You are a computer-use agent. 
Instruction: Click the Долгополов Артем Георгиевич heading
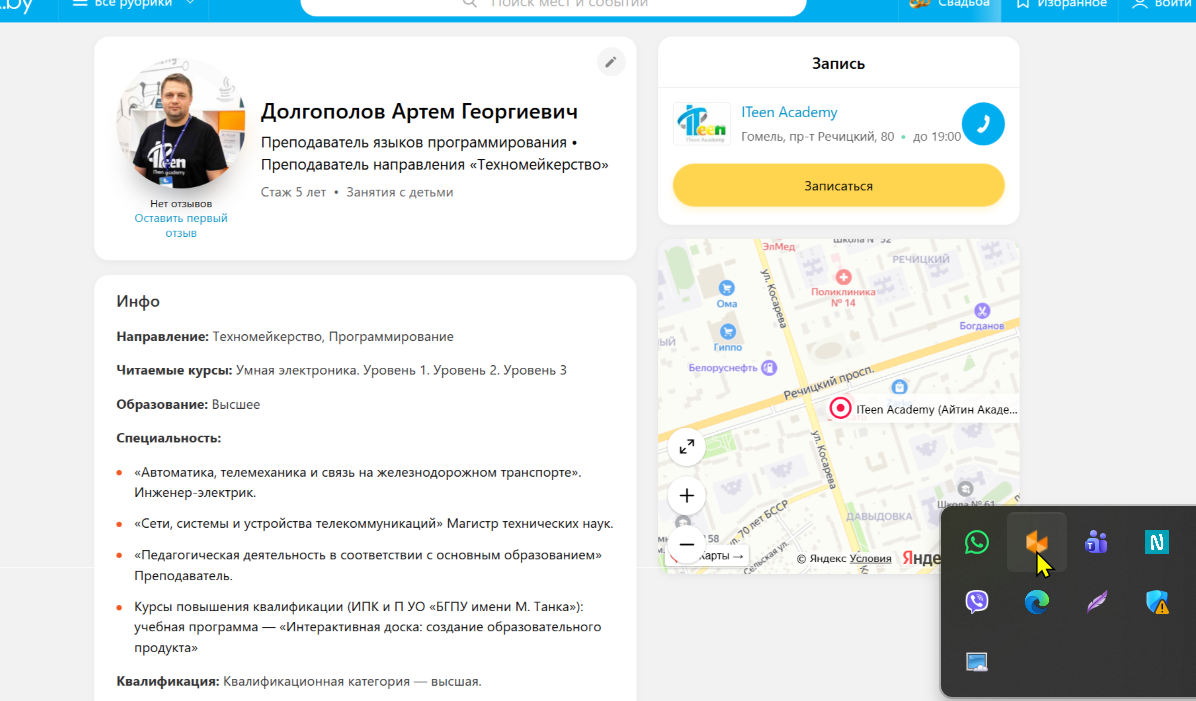pos(420,111)
